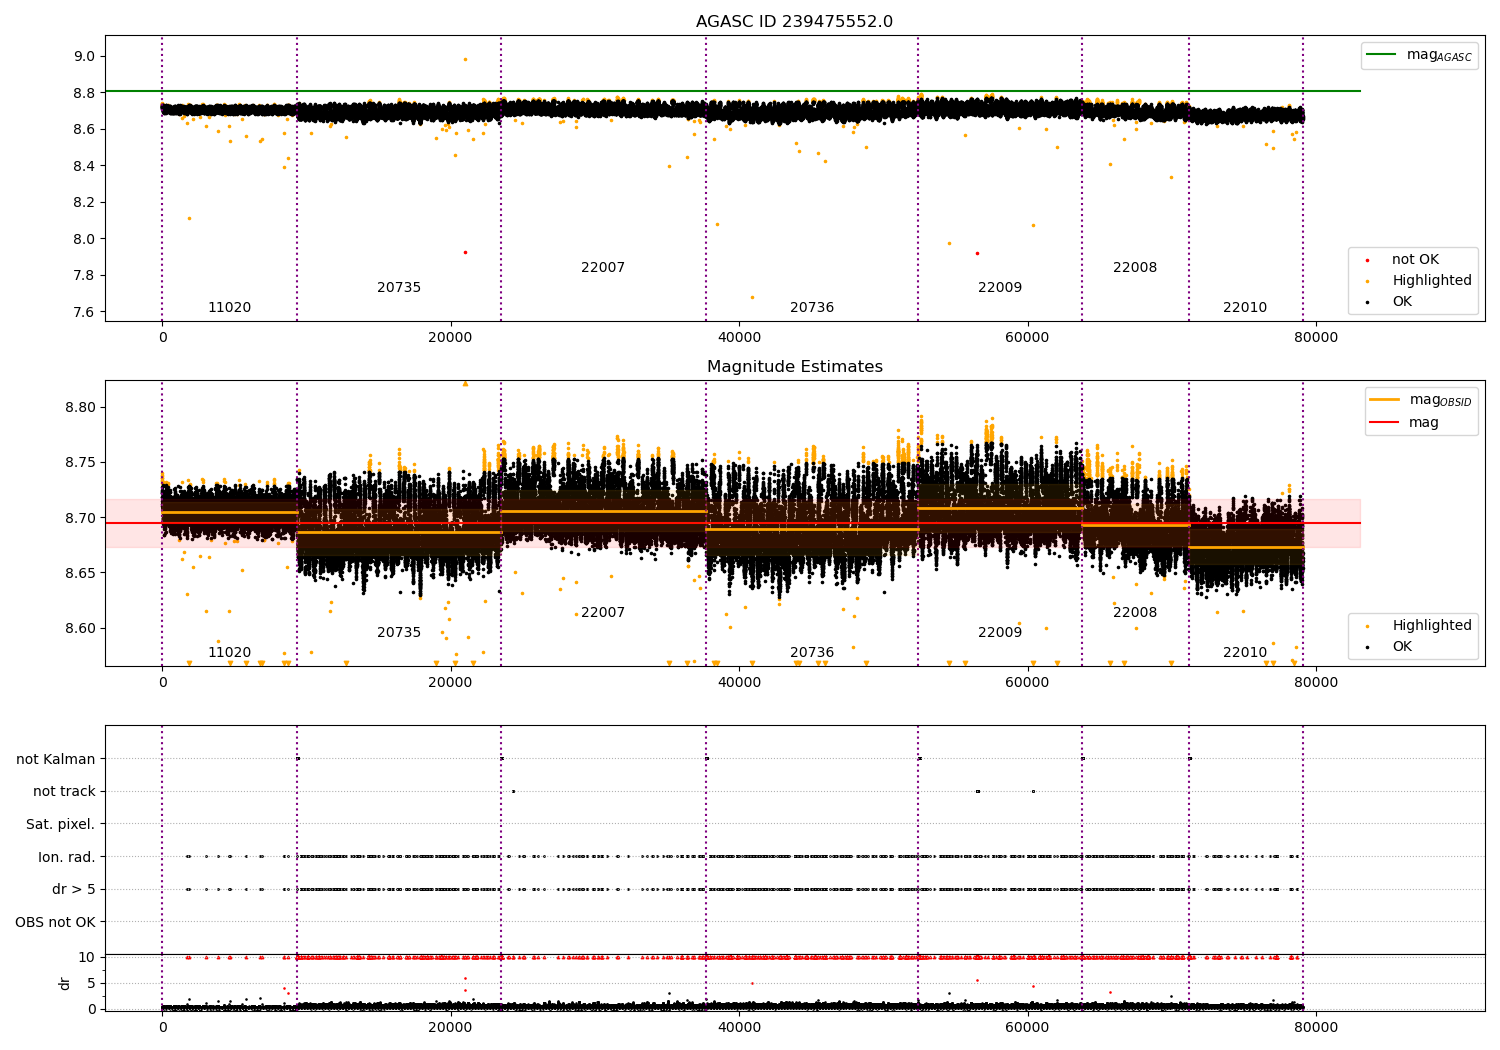Select the 'not Kalman' axis label
Viewport: 1500px width, 1050px height.
pos(56,759)
